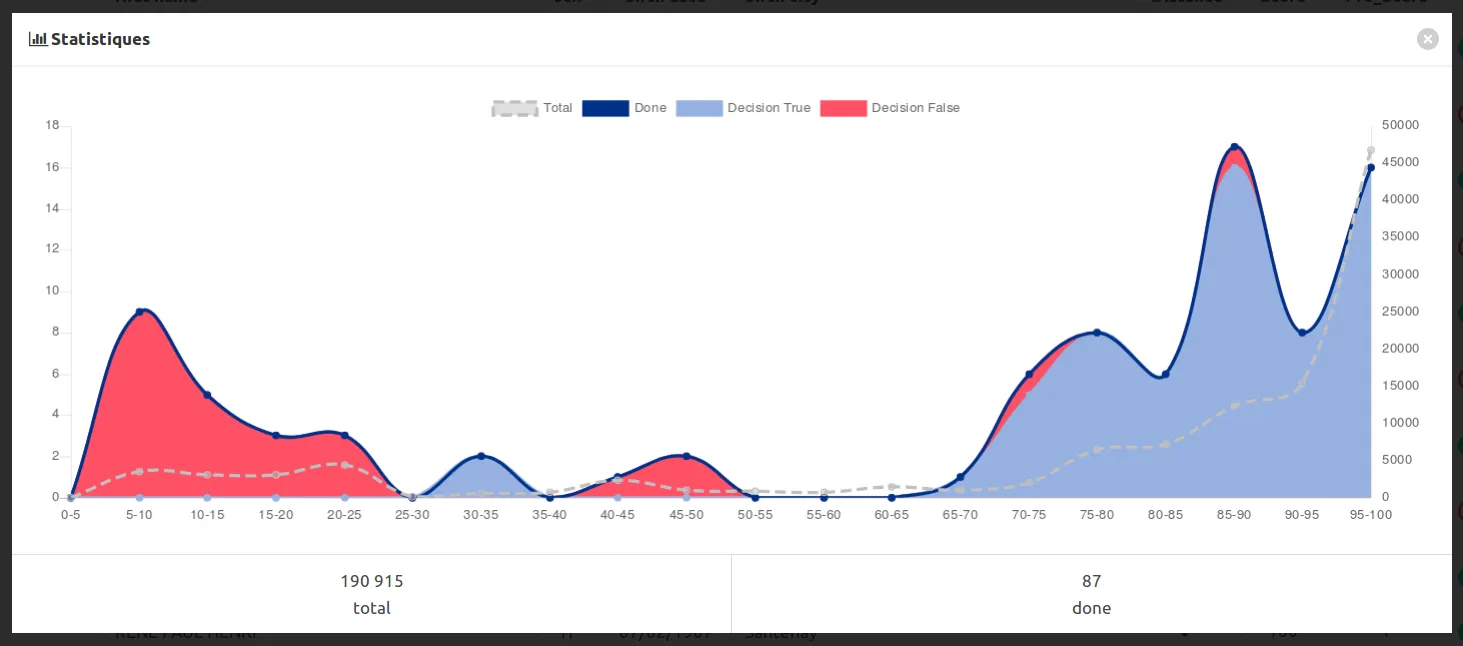Click the 0-5 axis label
Image resolution: width=1463 pixels, height=646 pixels.
70,515
